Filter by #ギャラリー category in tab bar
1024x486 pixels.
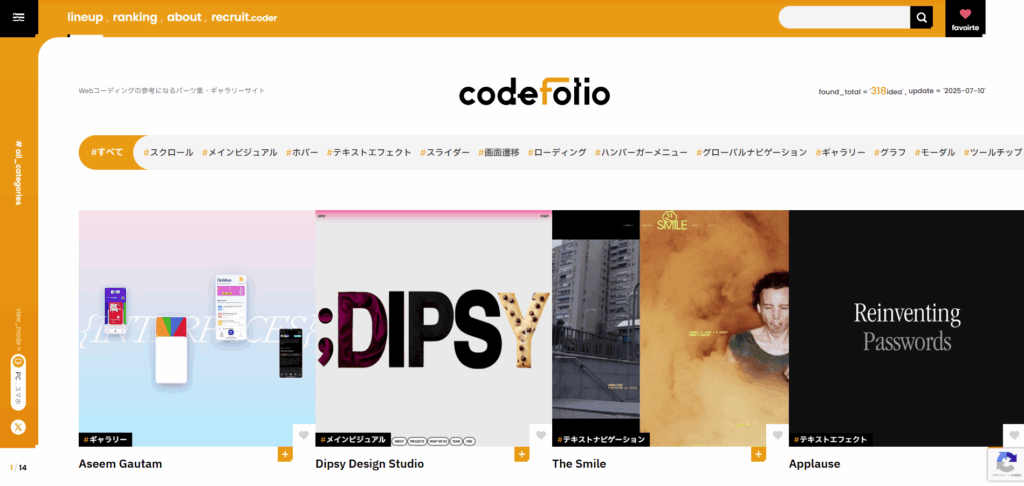840,152
